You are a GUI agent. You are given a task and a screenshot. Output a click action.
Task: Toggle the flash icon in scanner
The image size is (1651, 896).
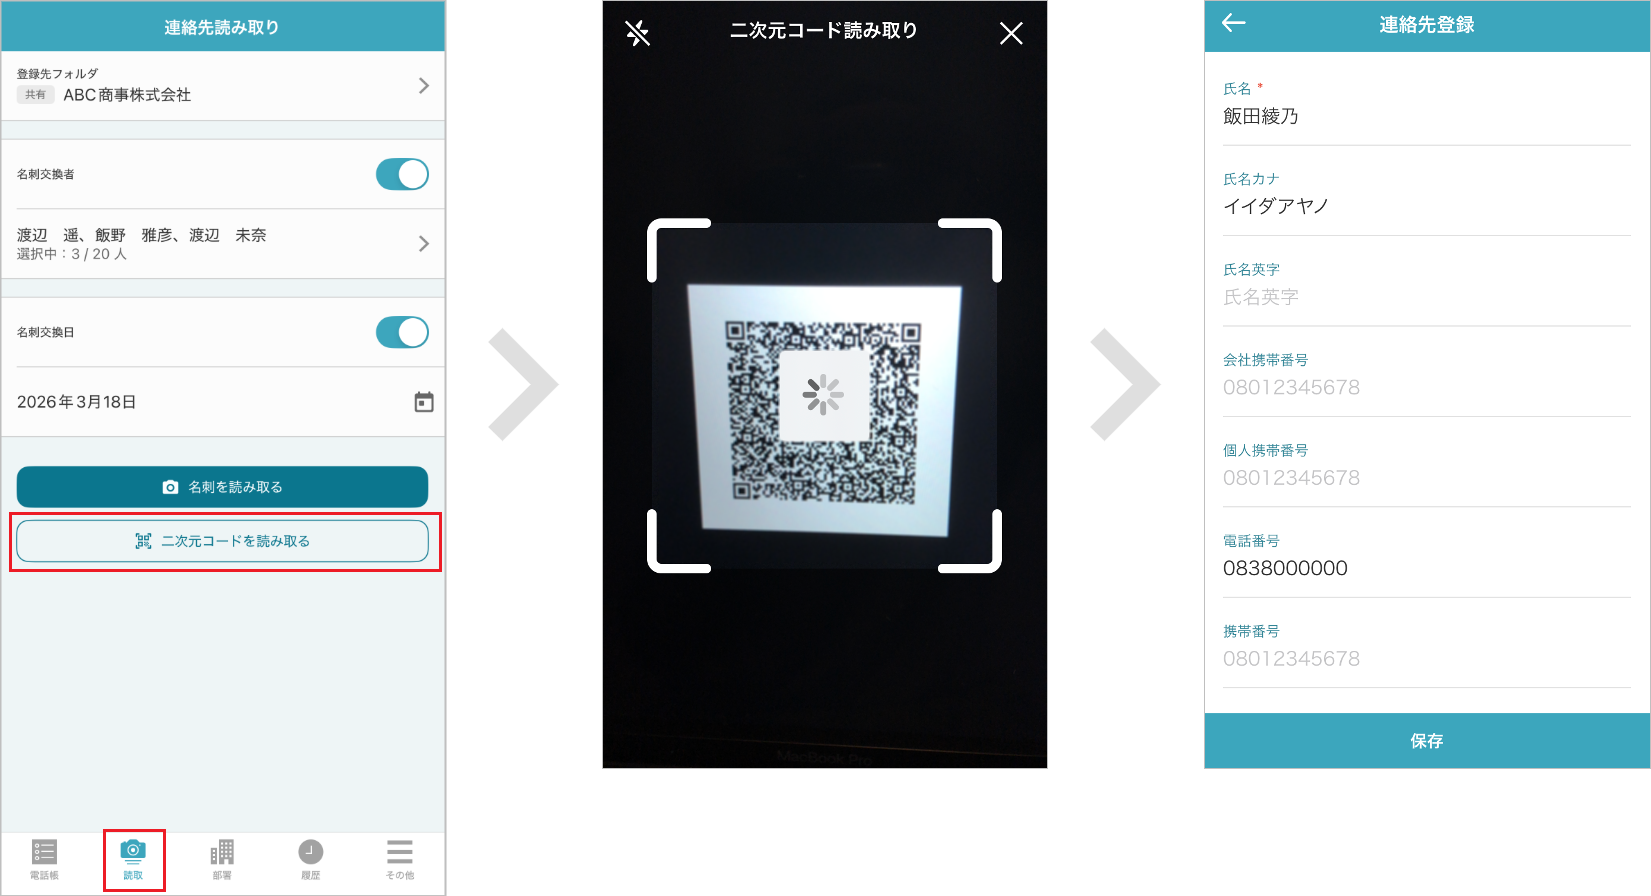637,33
